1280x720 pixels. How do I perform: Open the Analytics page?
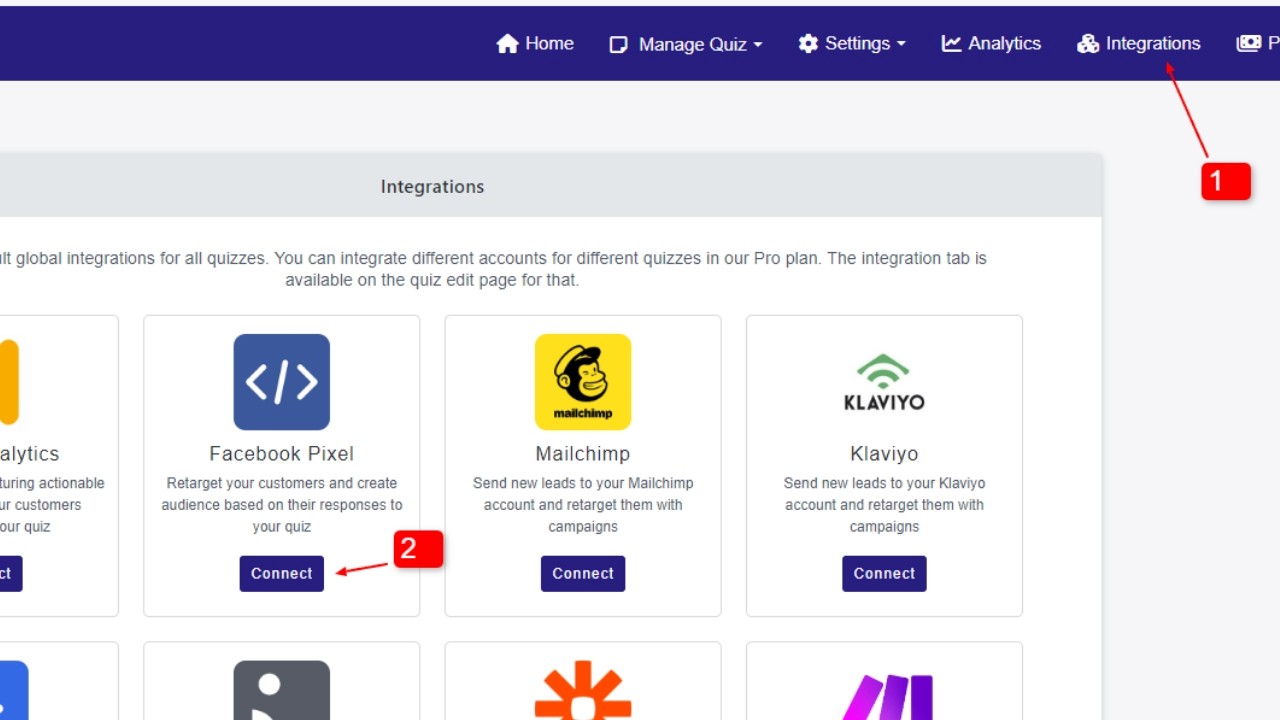click(x=991, y=43)
